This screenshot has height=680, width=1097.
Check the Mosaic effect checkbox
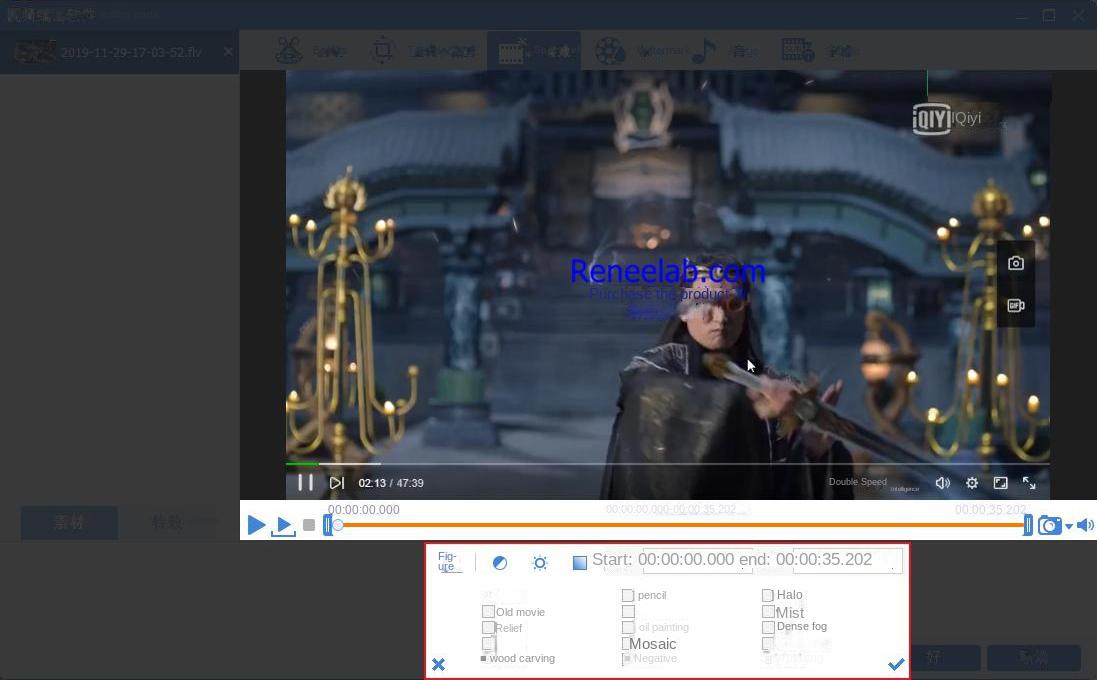click(627, 643)
